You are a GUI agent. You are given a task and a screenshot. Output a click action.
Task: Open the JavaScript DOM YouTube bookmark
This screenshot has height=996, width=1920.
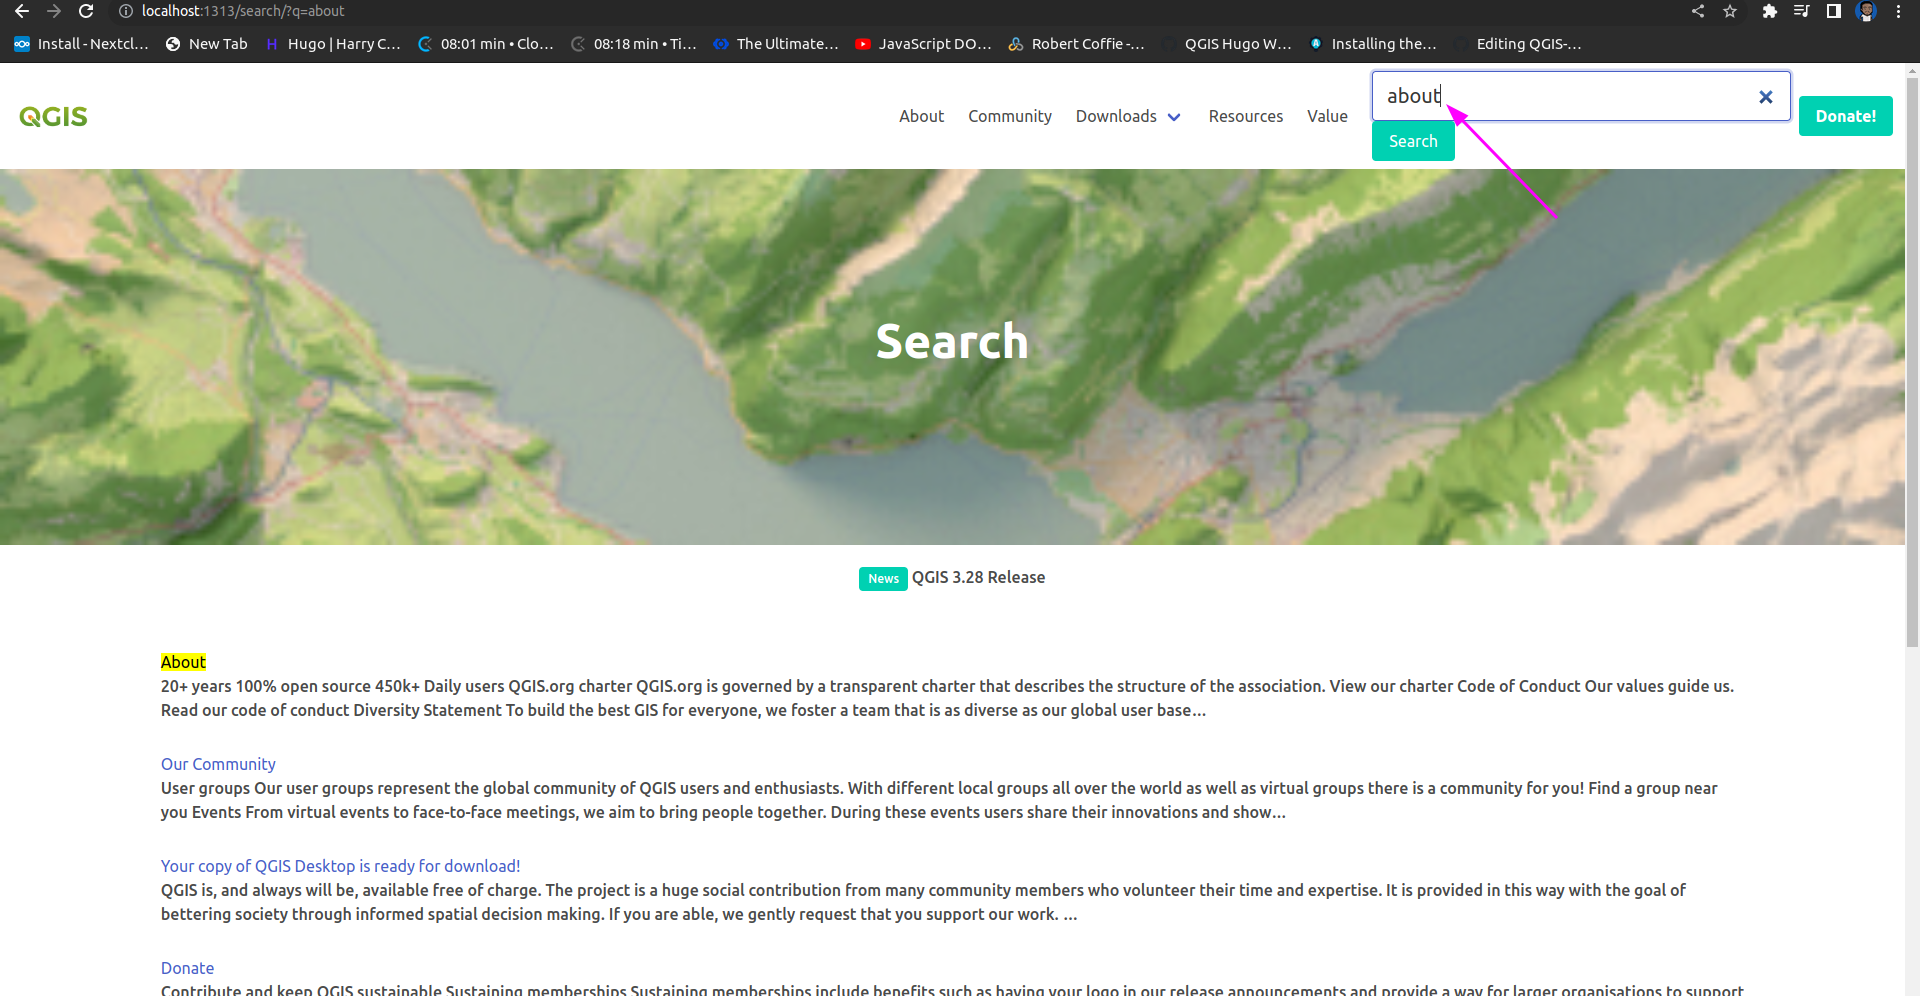pos(922,43)
